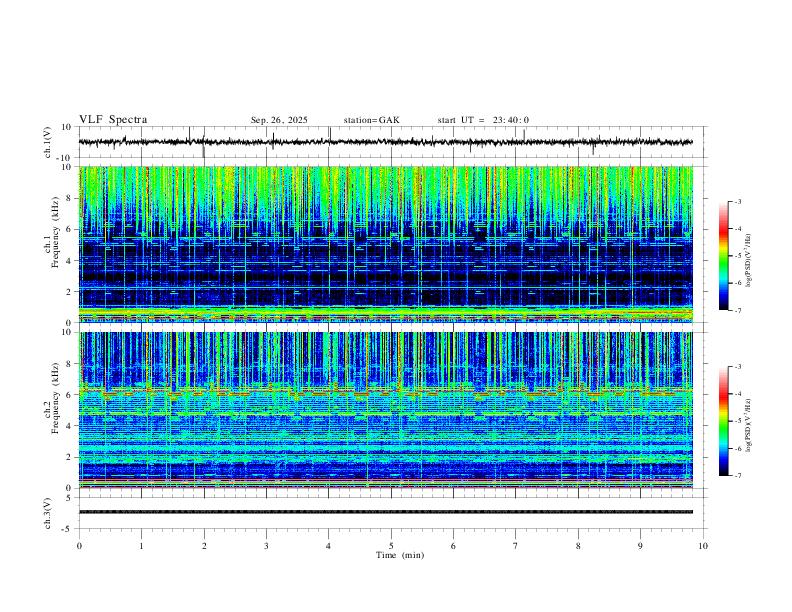
Task: Click tick label "8" on Time axis
Action: click(x=578, y=546)
